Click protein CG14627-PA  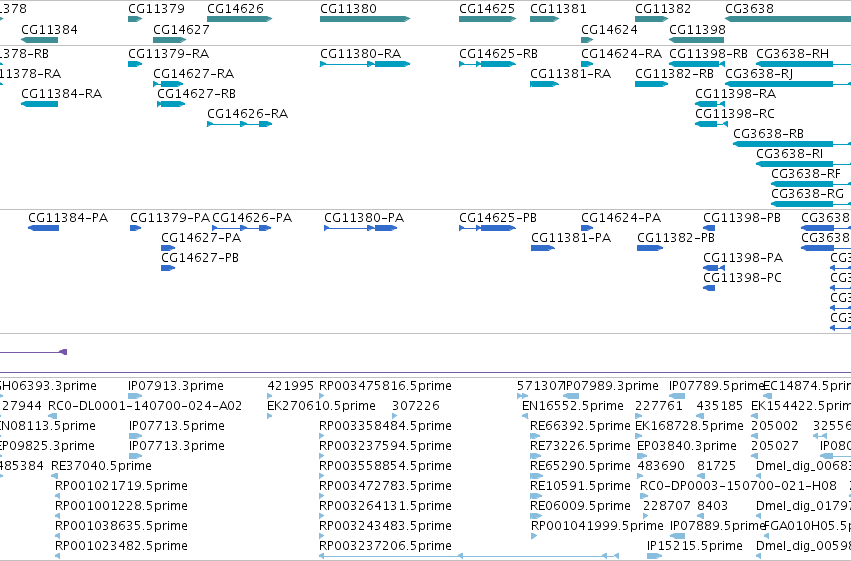[x=201, y=238]
